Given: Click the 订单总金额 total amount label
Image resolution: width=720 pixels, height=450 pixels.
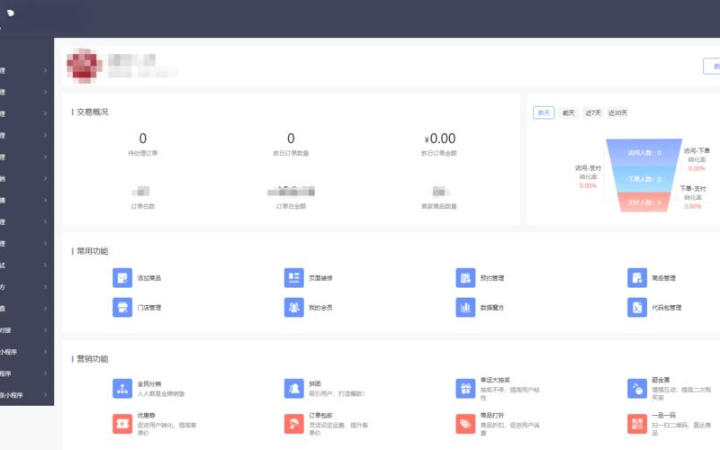Looking at the screenshot, I should (291, 206).
